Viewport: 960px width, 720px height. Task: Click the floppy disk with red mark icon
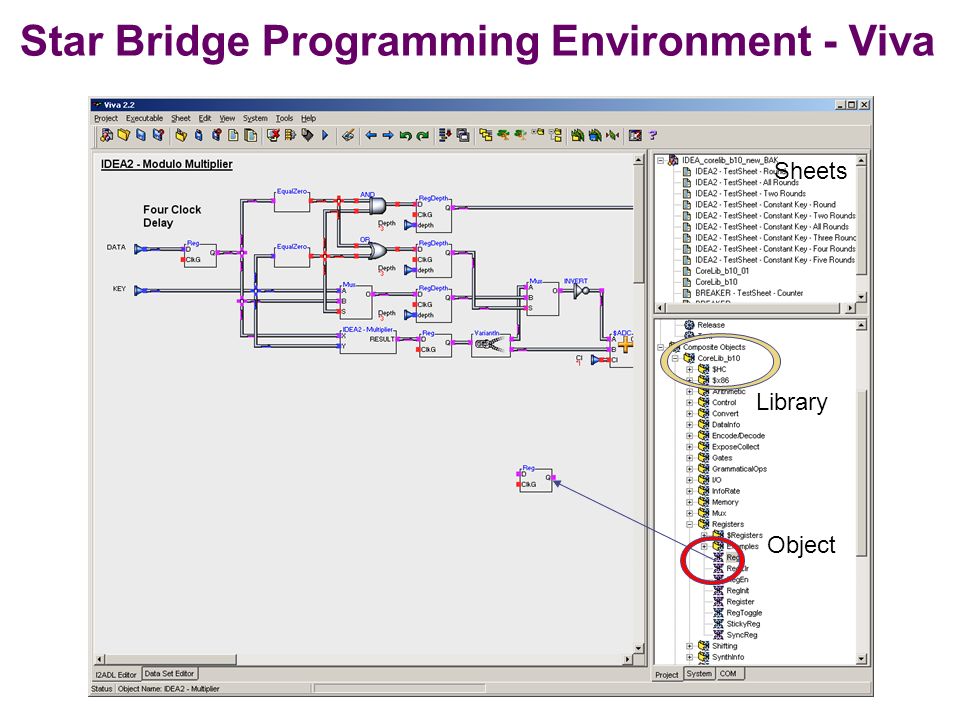tap(158, 135)
